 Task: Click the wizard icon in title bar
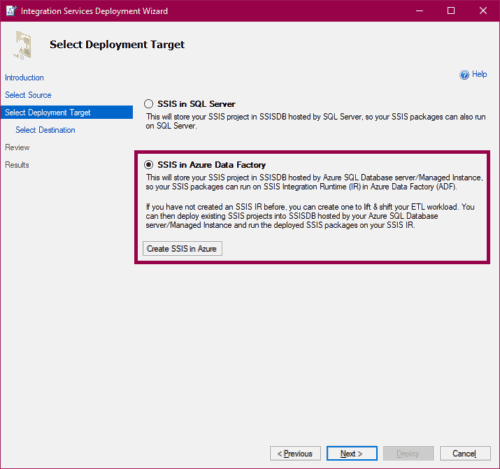pyautogui.click(x=11, y=11)
